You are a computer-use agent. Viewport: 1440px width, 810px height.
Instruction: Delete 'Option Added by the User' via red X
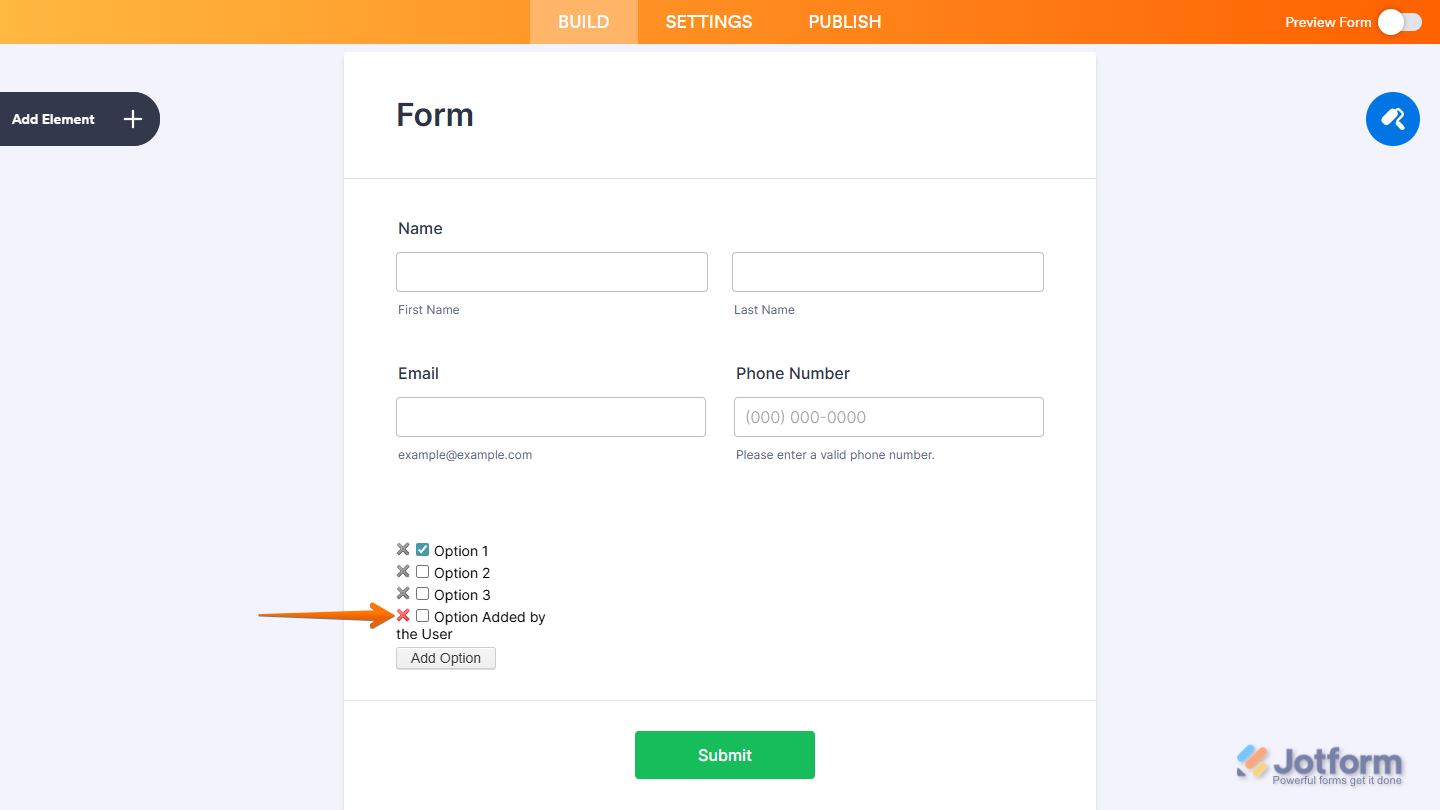[x=403, y=615]
